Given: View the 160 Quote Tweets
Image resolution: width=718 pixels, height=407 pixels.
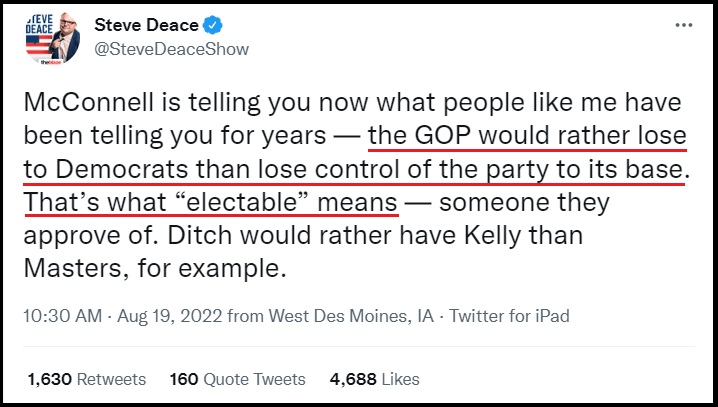Looking at the screenshot, I should coord(237,379).
